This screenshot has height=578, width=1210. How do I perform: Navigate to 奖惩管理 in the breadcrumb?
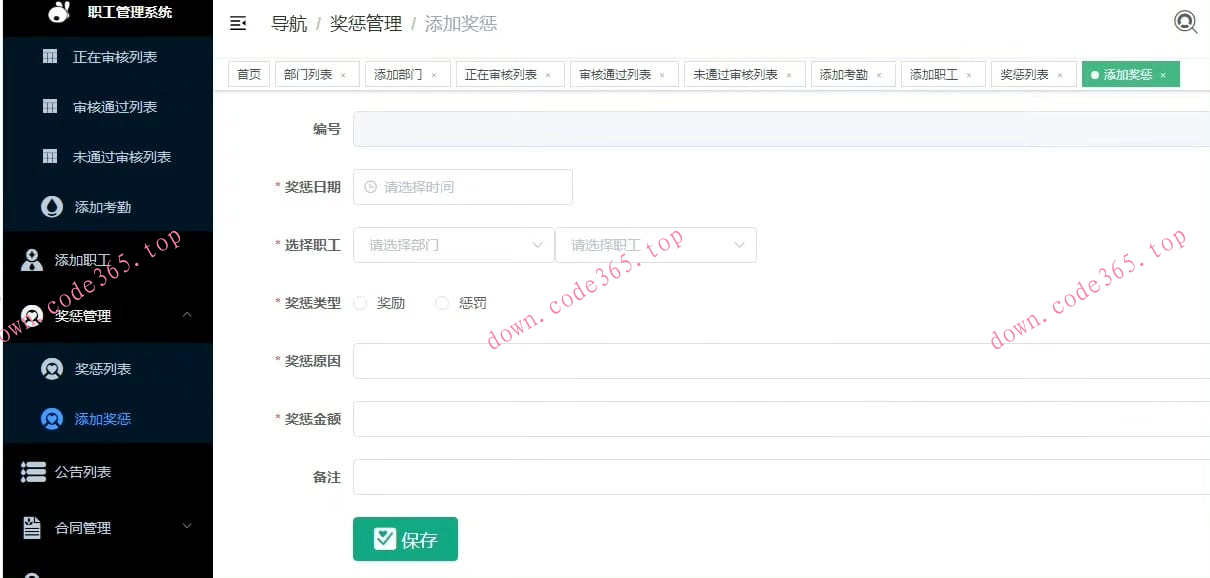click(365, 23)
